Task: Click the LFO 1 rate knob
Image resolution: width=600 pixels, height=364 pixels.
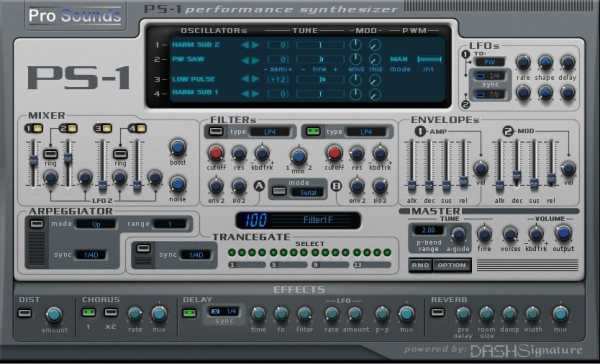Action: 523,62
